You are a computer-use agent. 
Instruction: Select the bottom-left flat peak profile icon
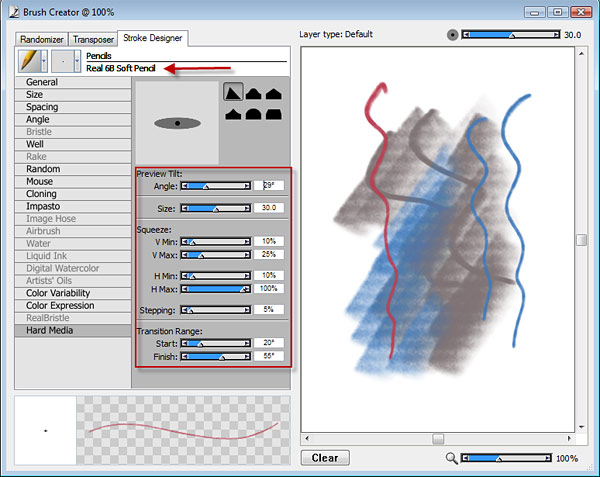(x=233, y=114)
